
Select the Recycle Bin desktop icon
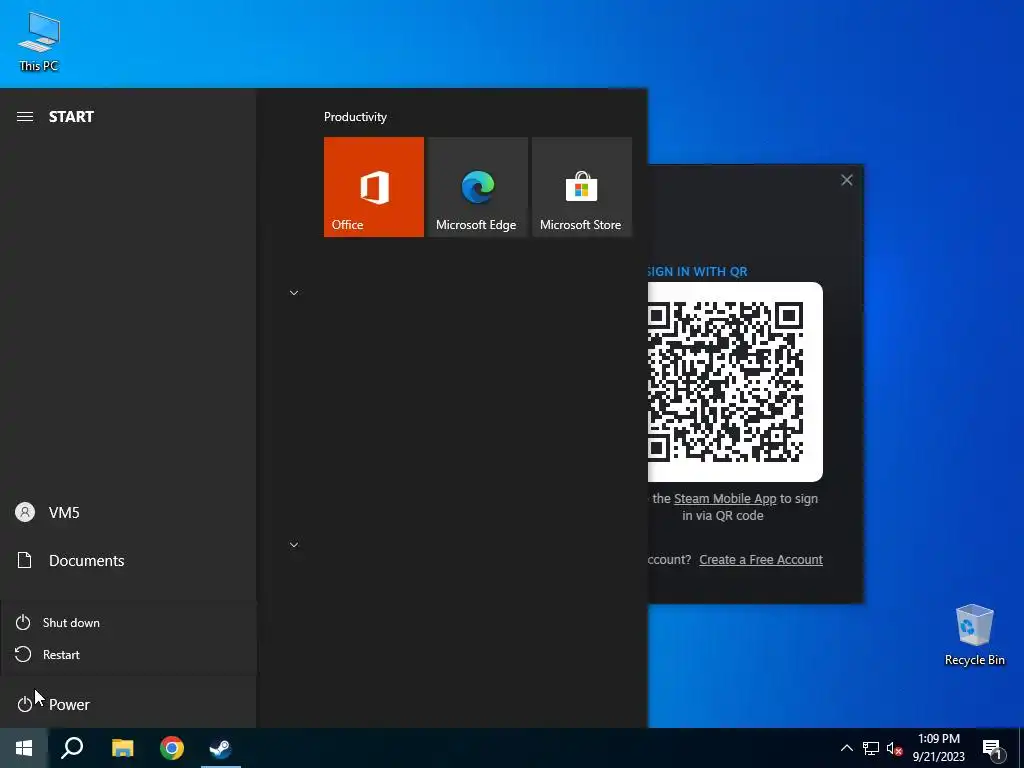(x=974, y=635)
